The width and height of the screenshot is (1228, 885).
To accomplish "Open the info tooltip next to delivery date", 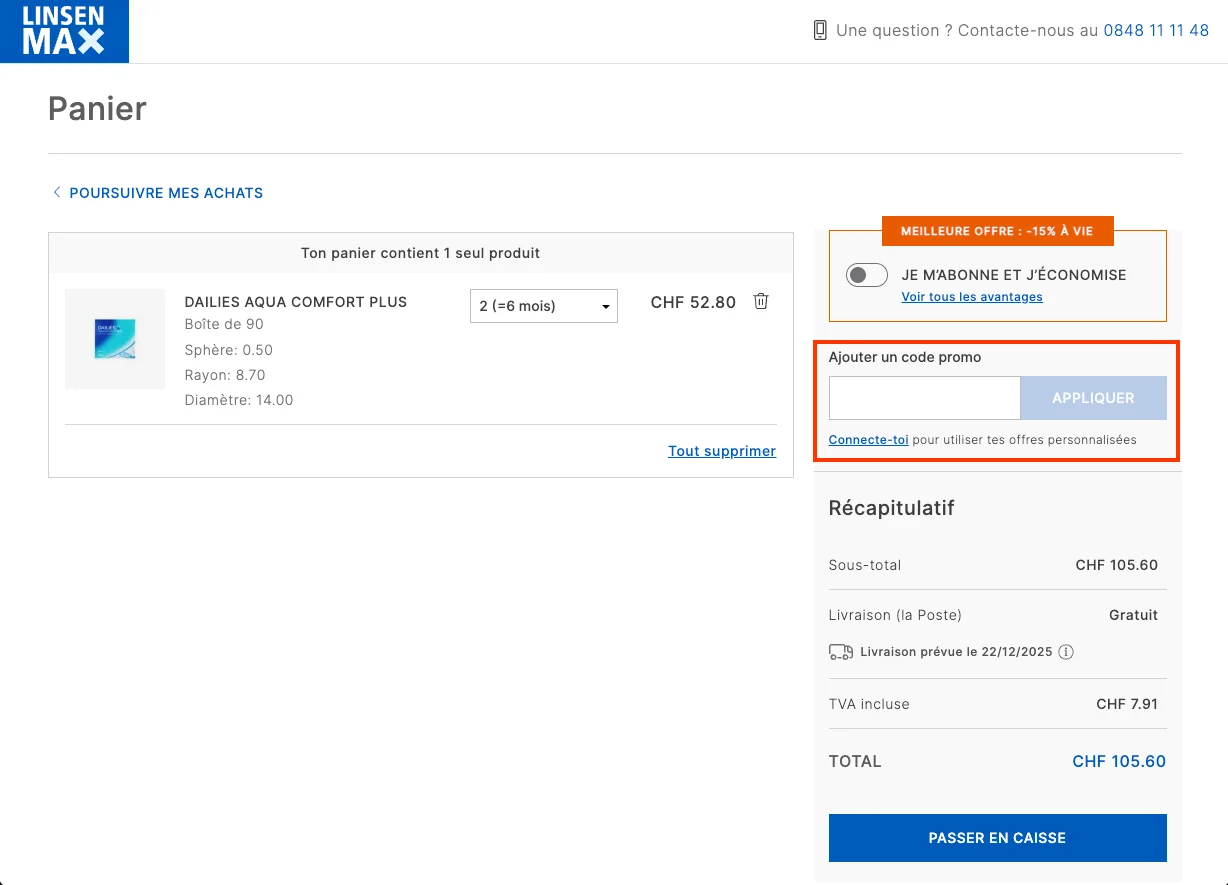I will tap(1066, 652).
